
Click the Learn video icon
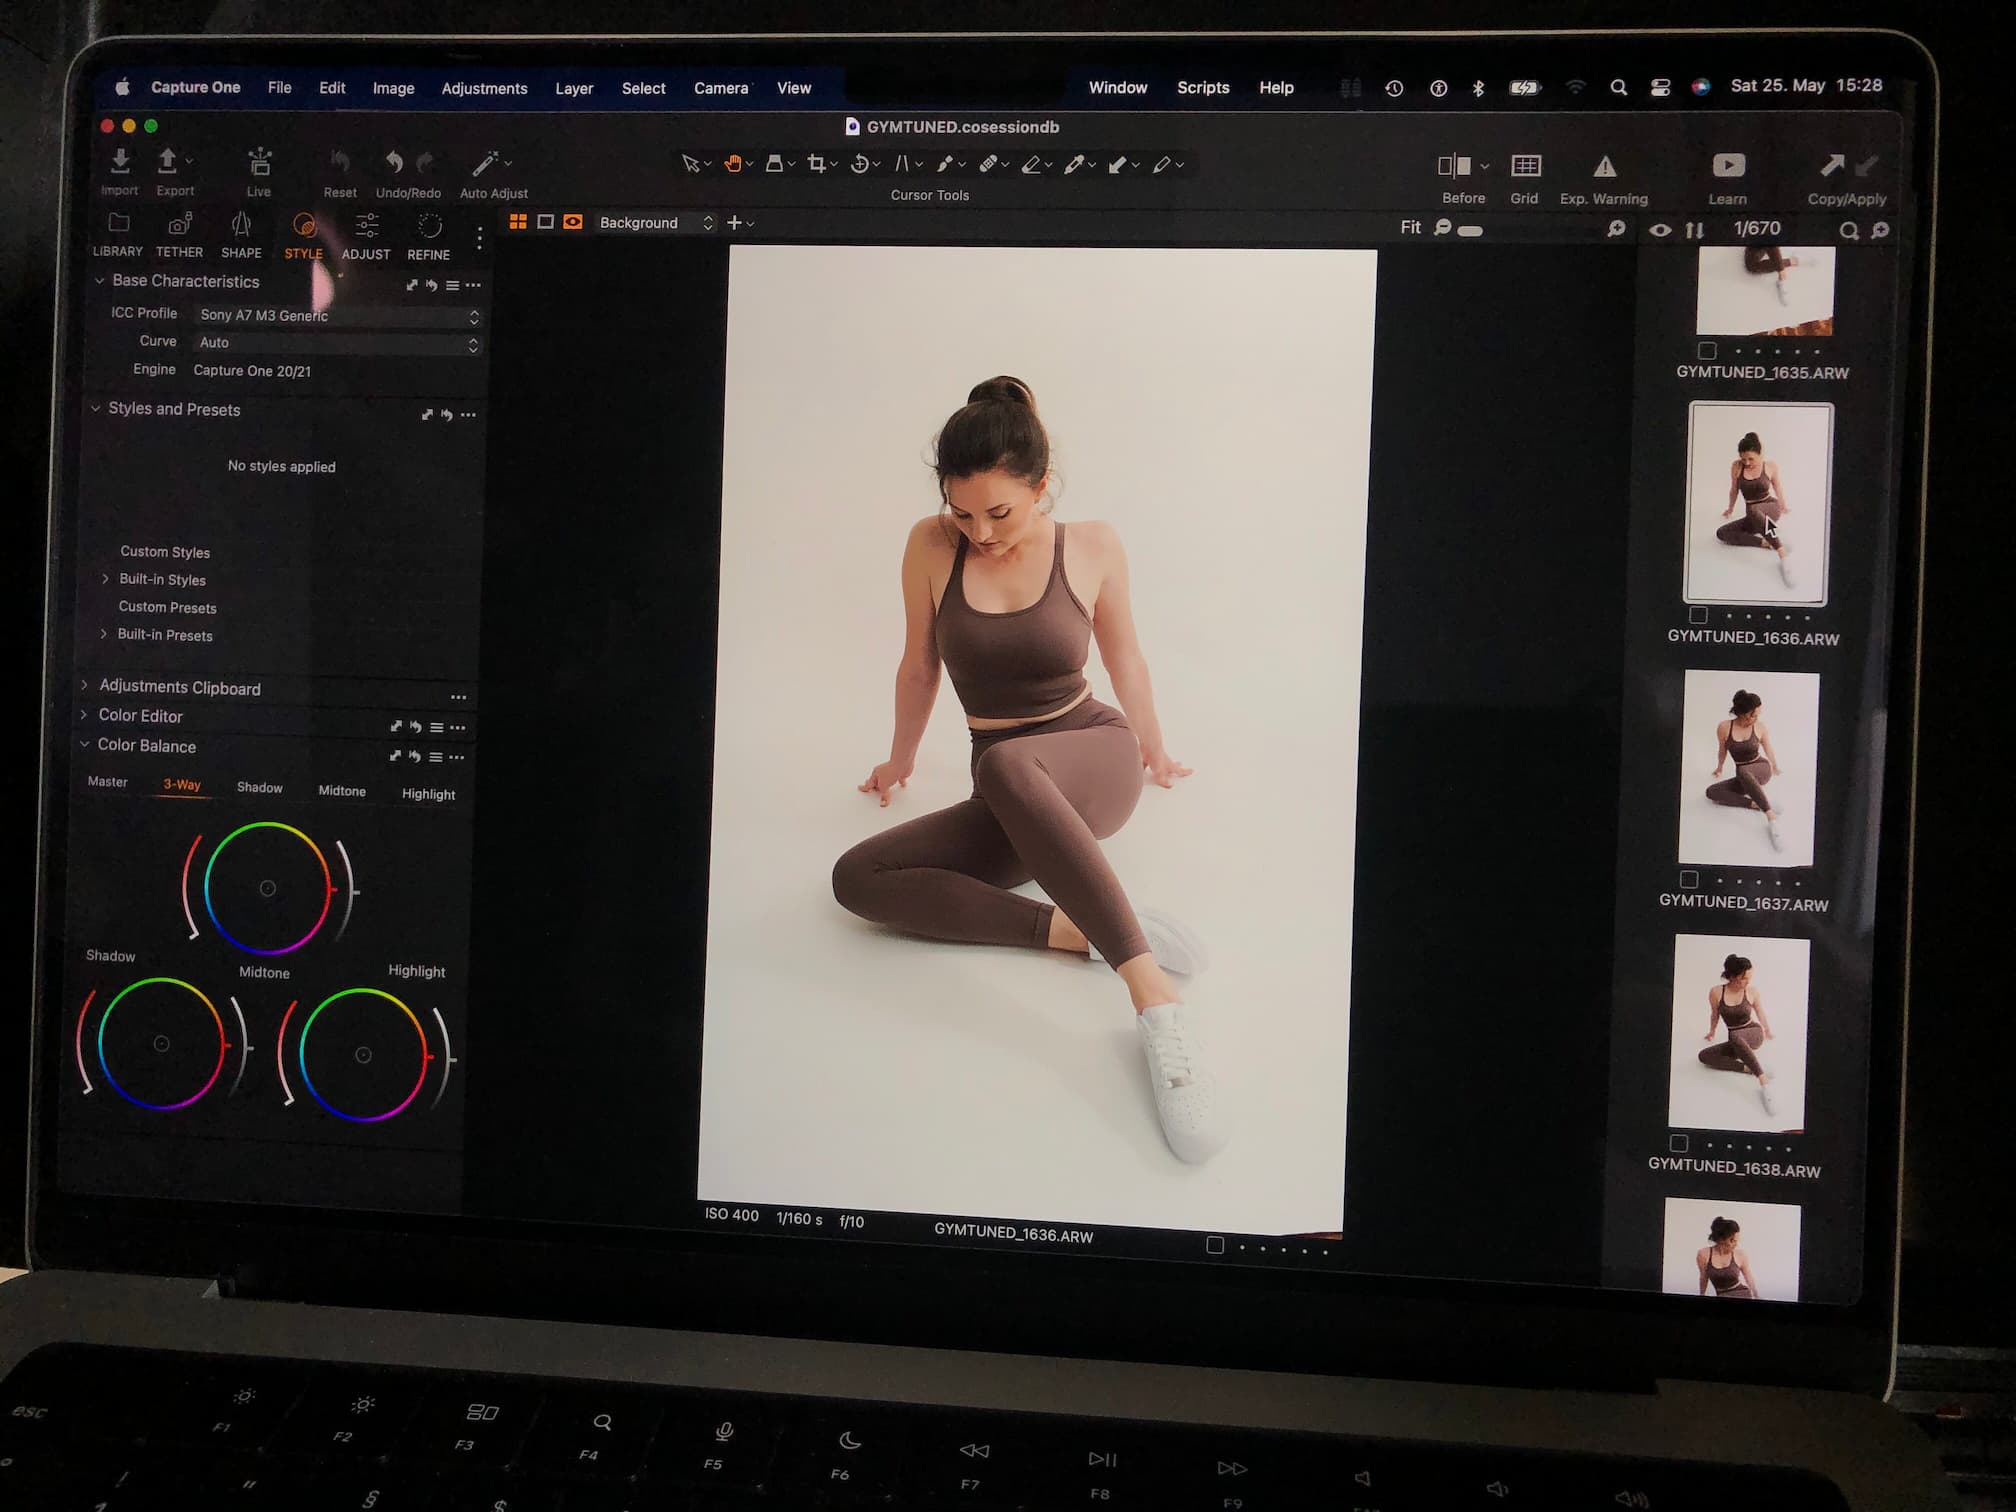pyautogui.click(x=1728, y=166)
